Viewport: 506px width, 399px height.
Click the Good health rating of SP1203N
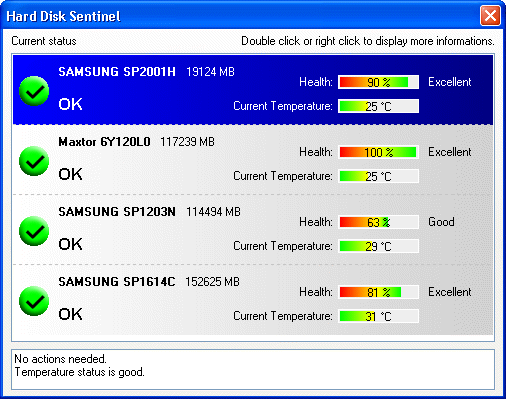point(441,222)
